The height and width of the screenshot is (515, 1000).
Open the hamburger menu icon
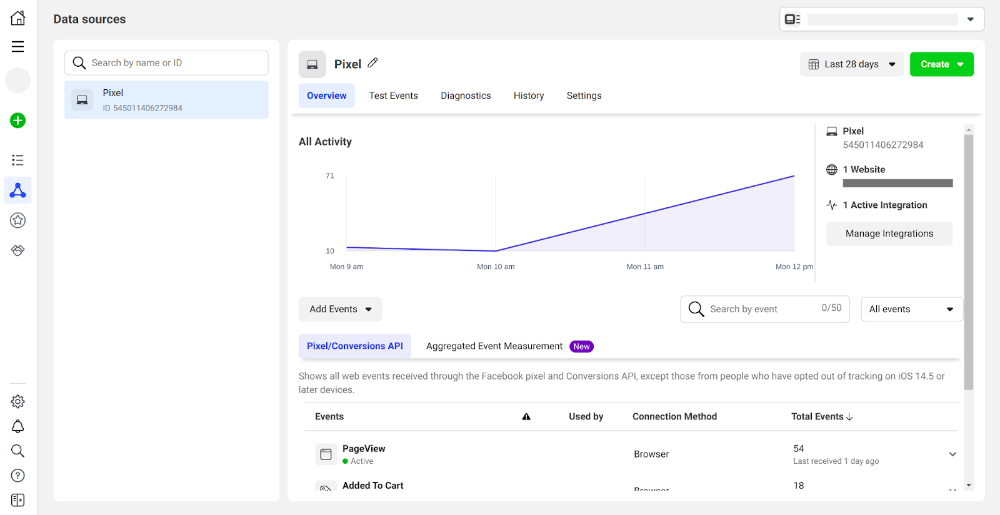click(17, 46)
